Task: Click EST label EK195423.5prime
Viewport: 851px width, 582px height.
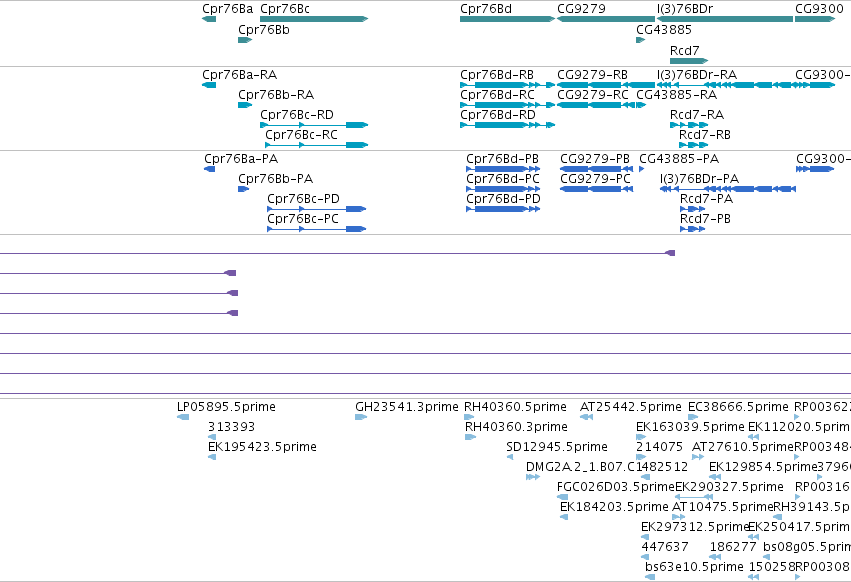Action: pyautogui.click(x=262, y=447)
